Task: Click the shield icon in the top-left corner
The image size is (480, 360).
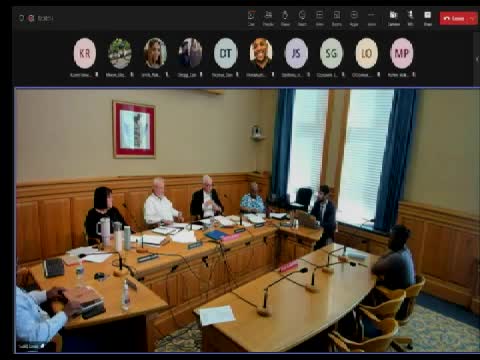Action: [21, 18]
